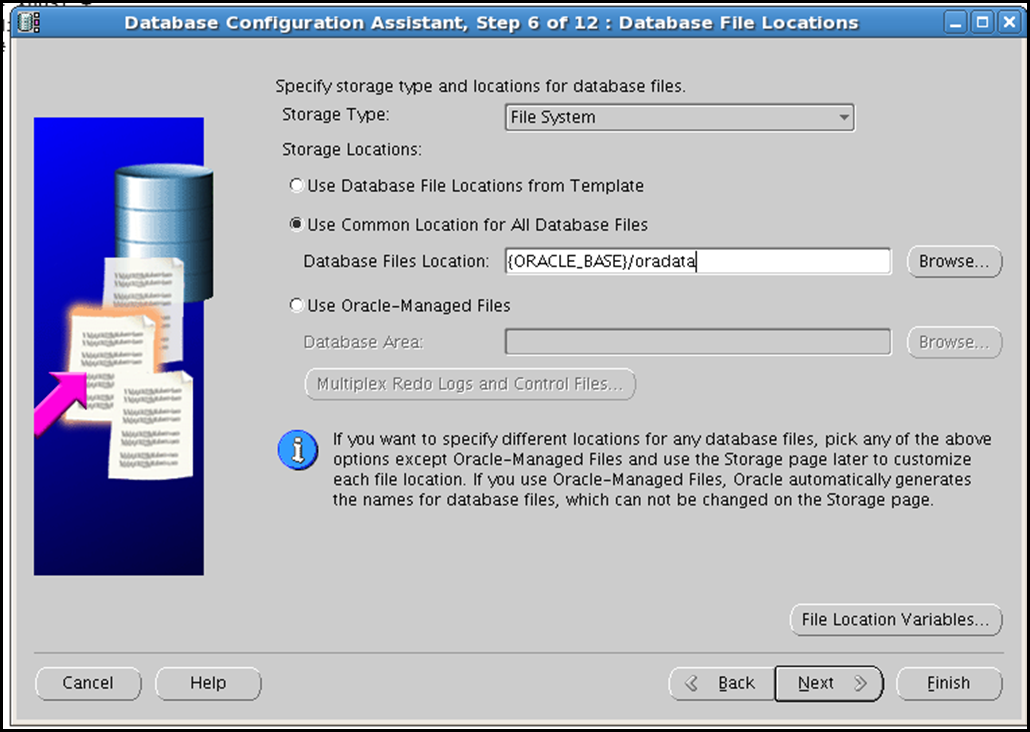Browse for the Database Files Location
This screenshot has width=1030, height=732.
[954, 262]
